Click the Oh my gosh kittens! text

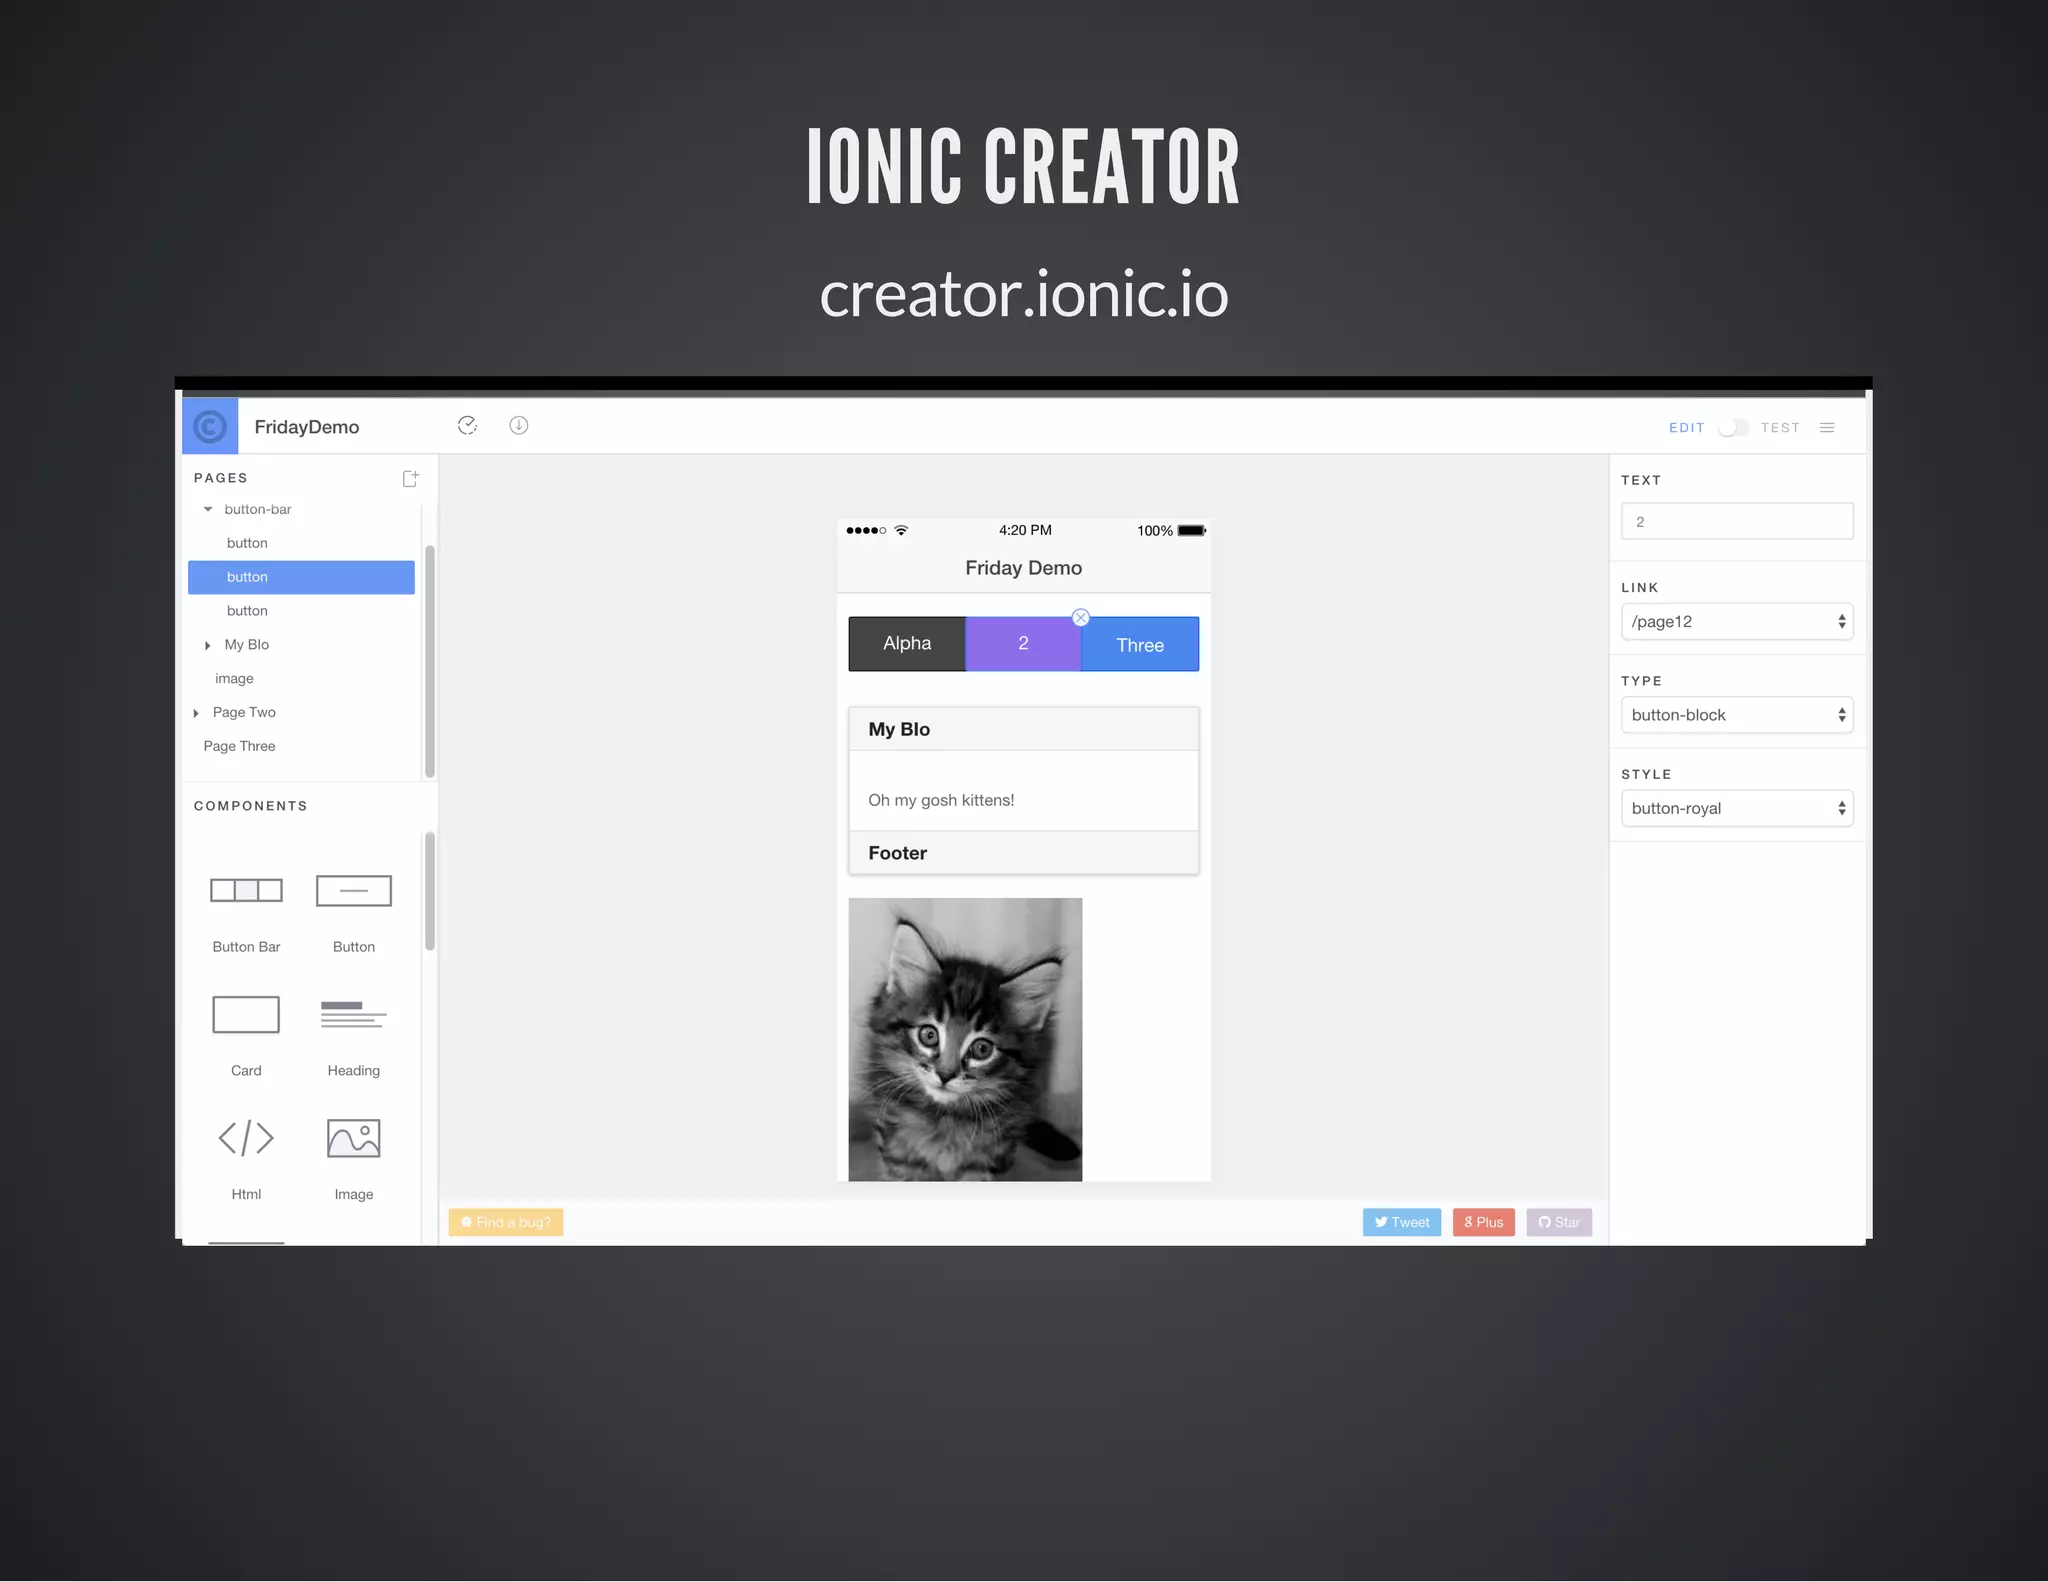[941, 801]
